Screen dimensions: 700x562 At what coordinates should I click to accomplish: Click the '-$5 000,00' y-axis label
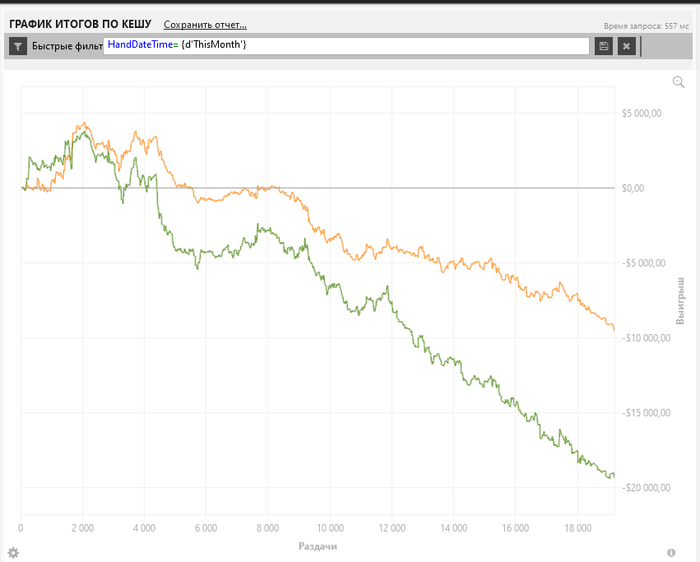(644, 263)
